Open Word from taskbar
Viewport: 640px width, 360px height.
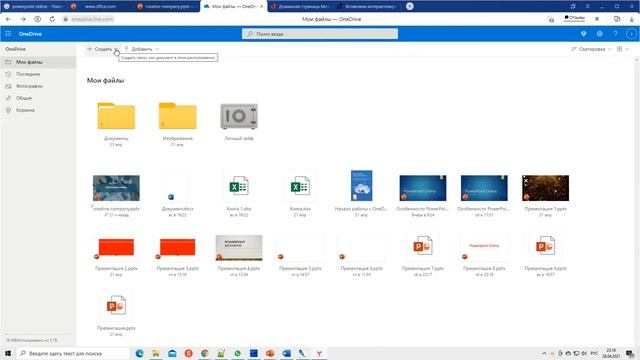[286, 353]
